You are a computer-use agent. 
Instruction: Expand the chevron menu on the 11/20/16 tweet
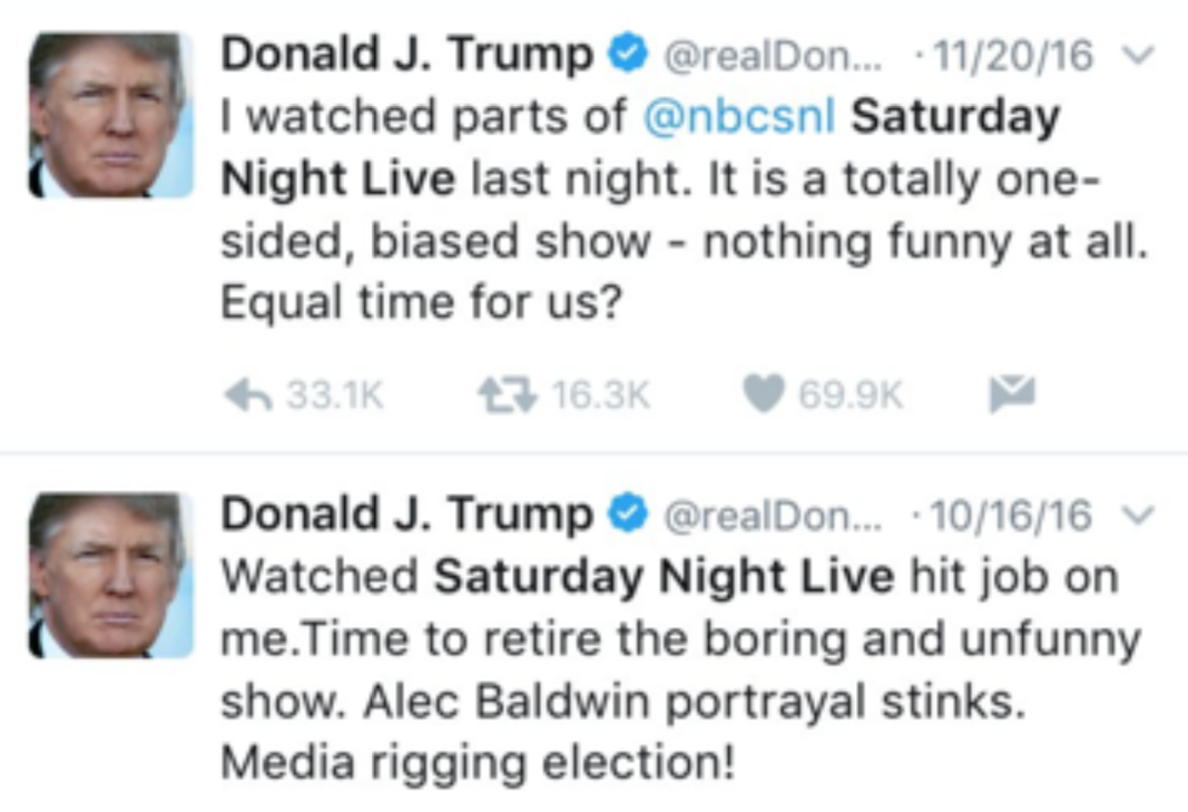[x=1137, y=55]
